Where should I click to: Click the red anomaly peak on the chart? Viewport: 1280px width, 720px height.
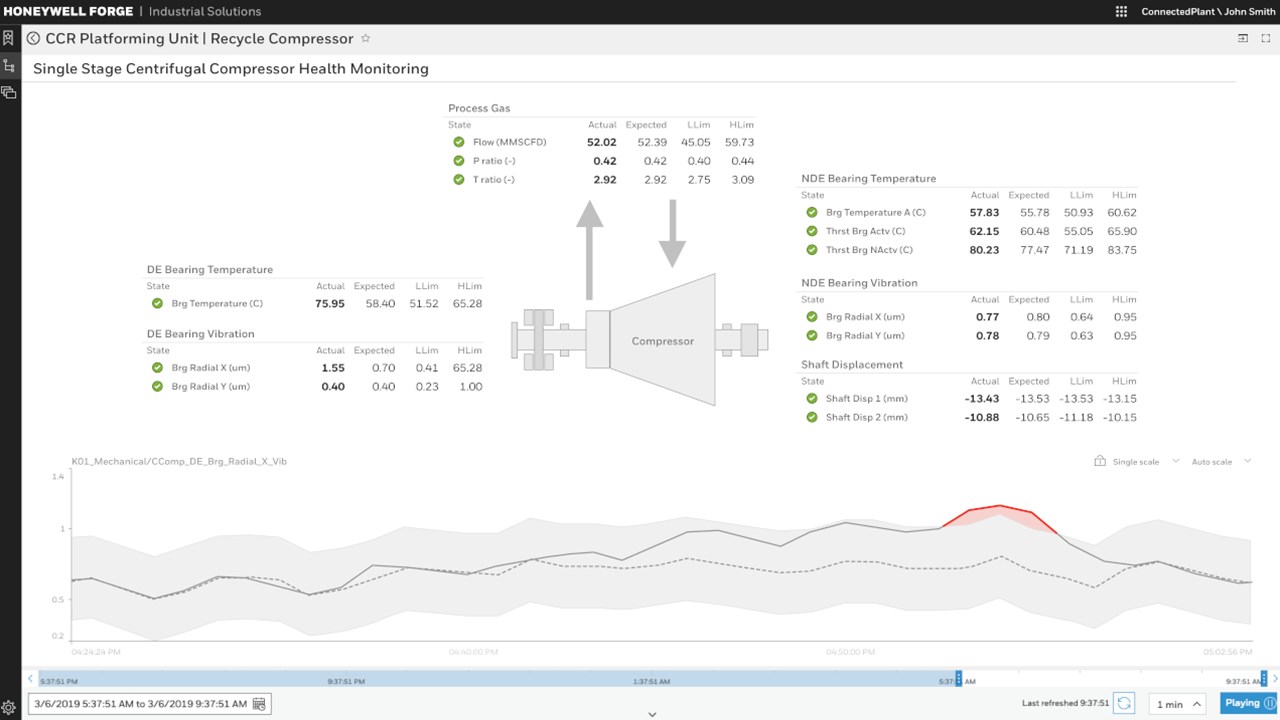pyautogui.click(x=999, y=510)
